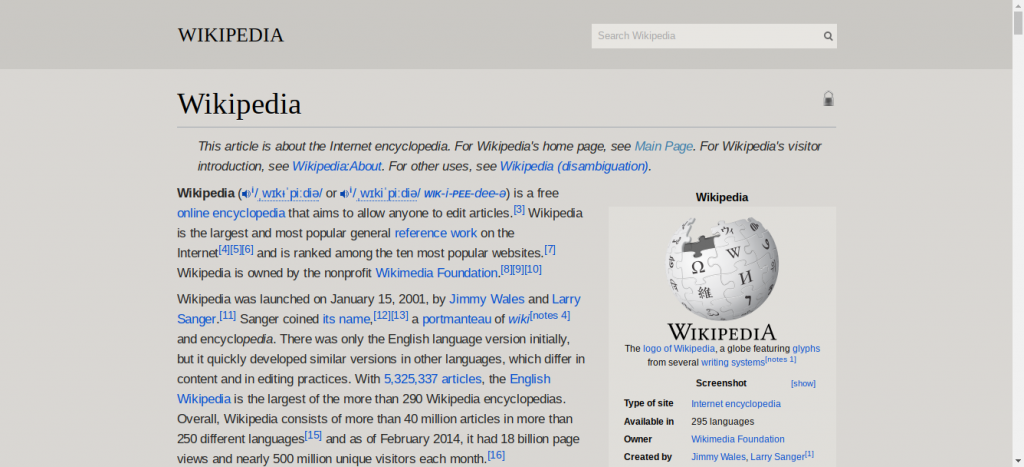1024x467 pixels.
Task: Open the Wikipedia (disambiguation) link
Action: (x=574, y=166)
